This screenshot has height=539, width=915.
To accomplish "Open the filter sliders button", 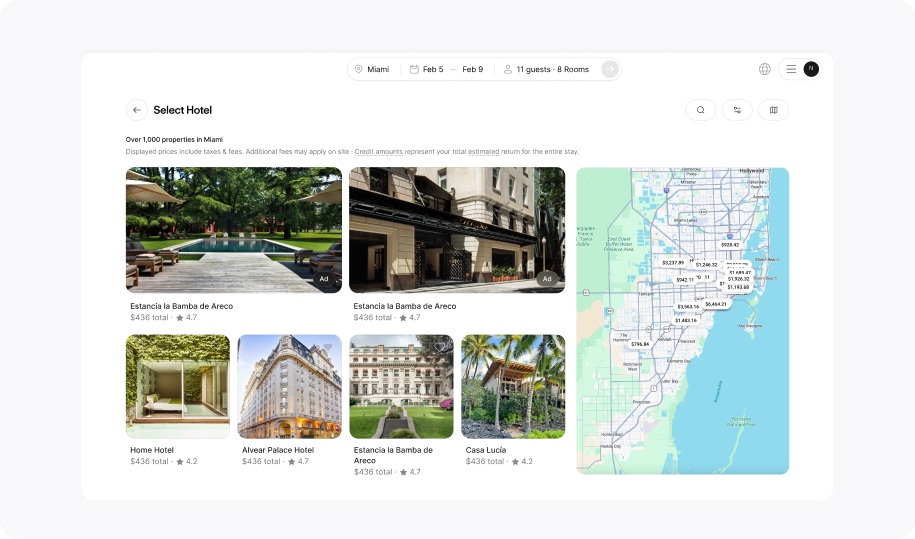I will [737, 110].
